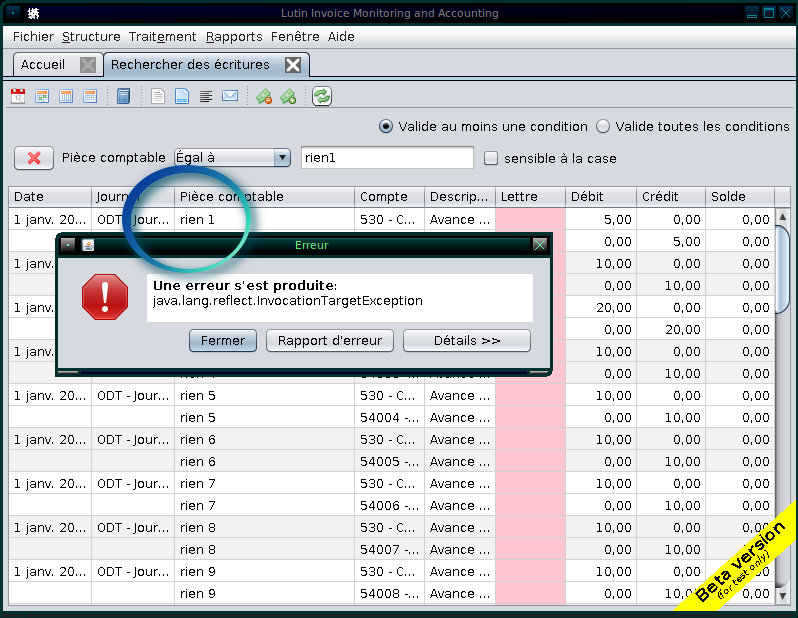Click the red calendar date icon

[18, 96]
